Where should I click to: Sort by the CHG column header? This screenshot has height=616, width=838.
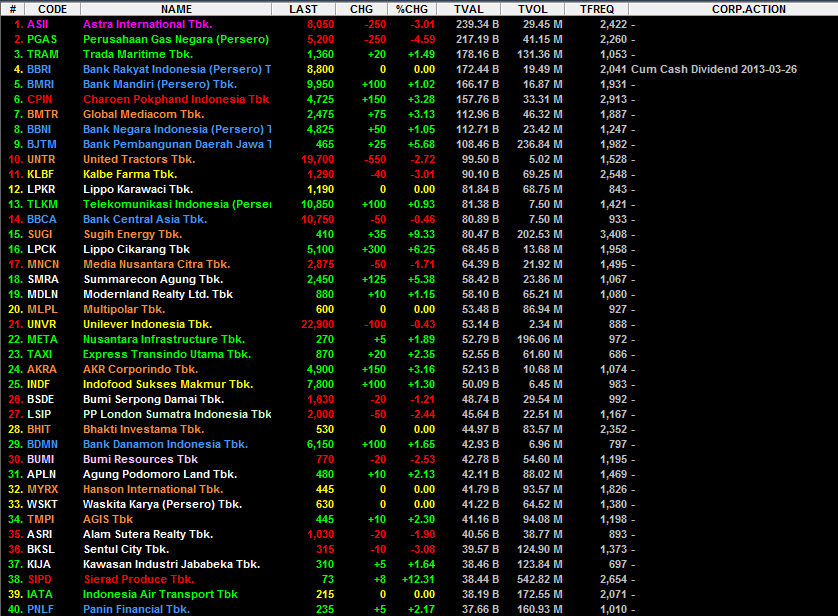click(361, 9)
